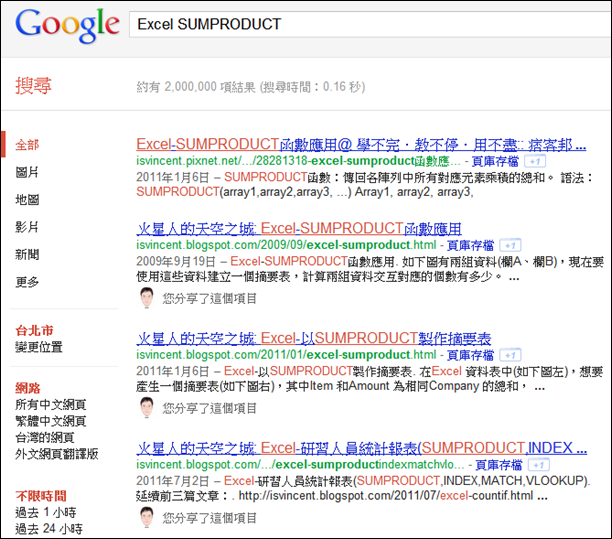
Task: Click the isvincent.blogspot.com/2009/09/excel-sumproduct.html URL
Action: 286,245
